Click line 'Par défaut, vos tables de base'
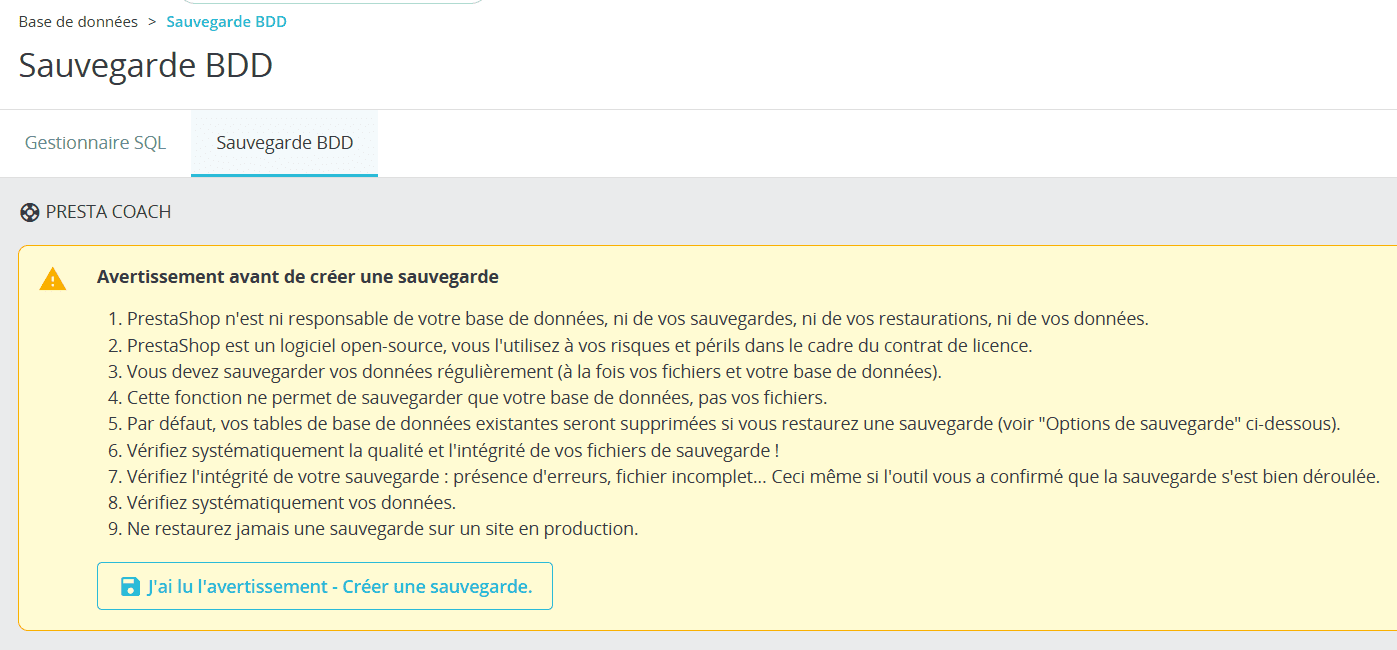1397x650 pixels. coord(733,424)
